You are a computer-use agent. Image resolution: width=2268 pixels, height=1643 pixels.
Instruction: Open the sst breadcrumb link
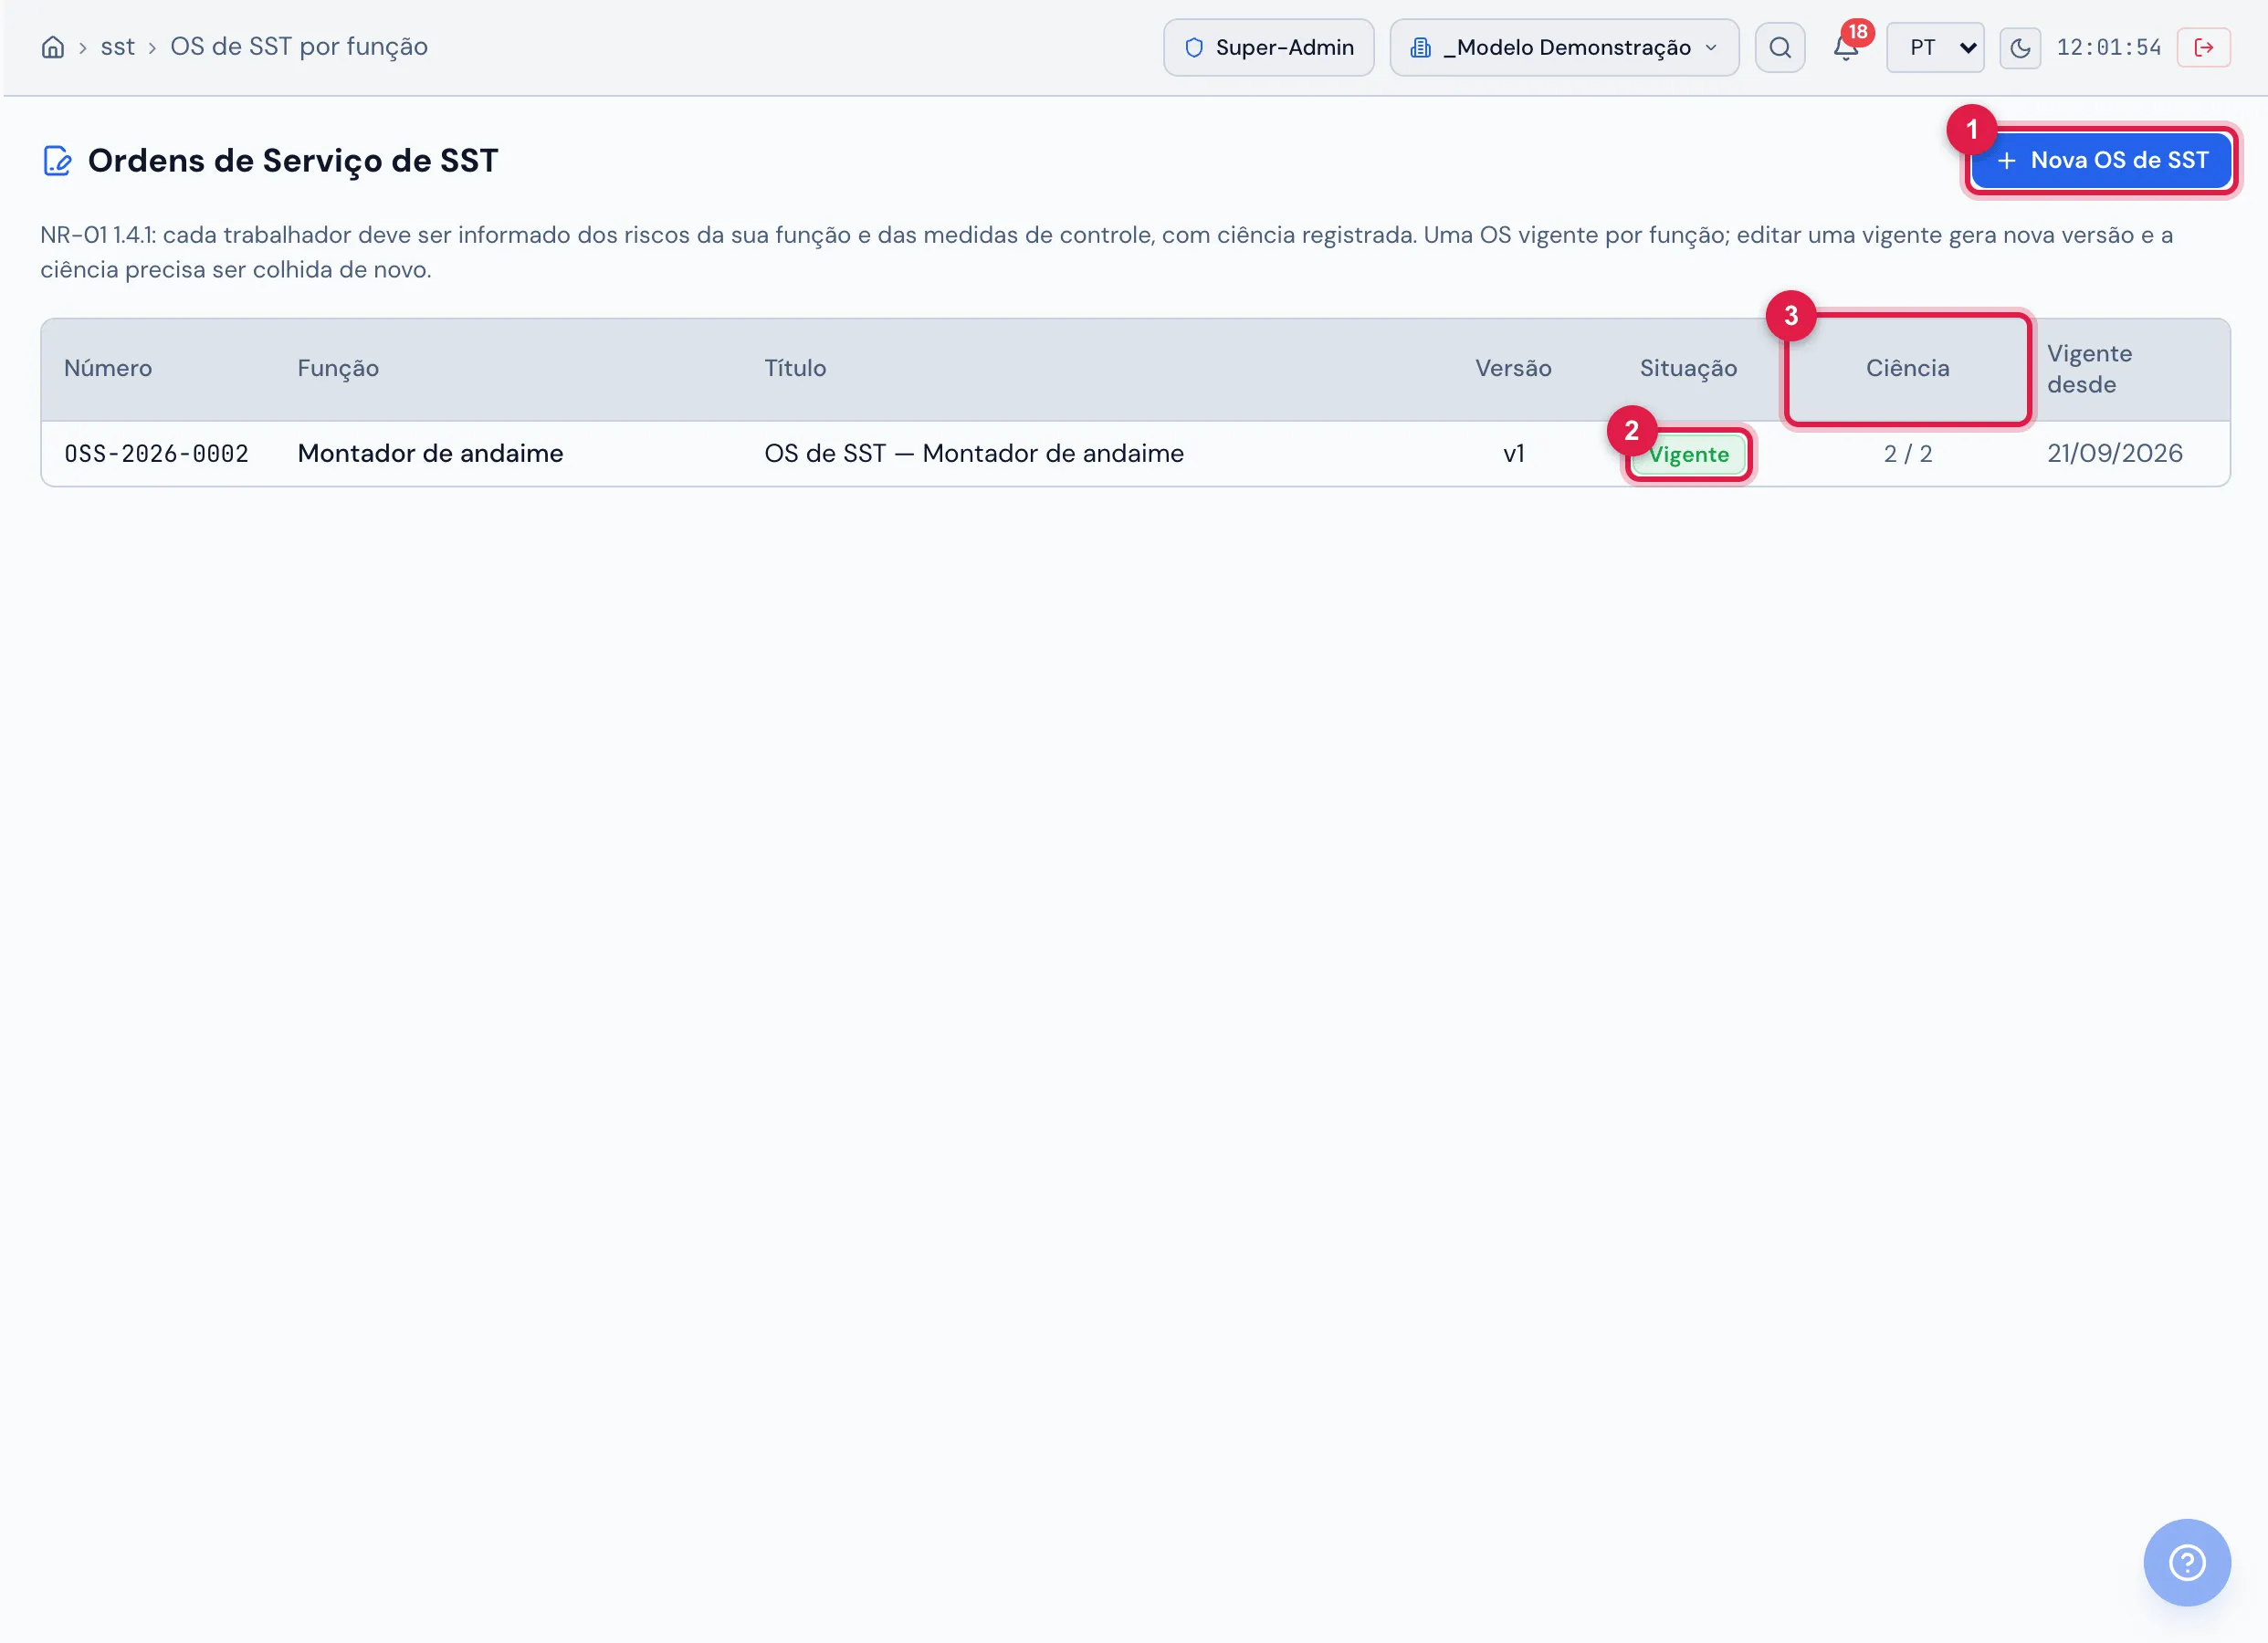pyautogui.click(x=117, y=47)
